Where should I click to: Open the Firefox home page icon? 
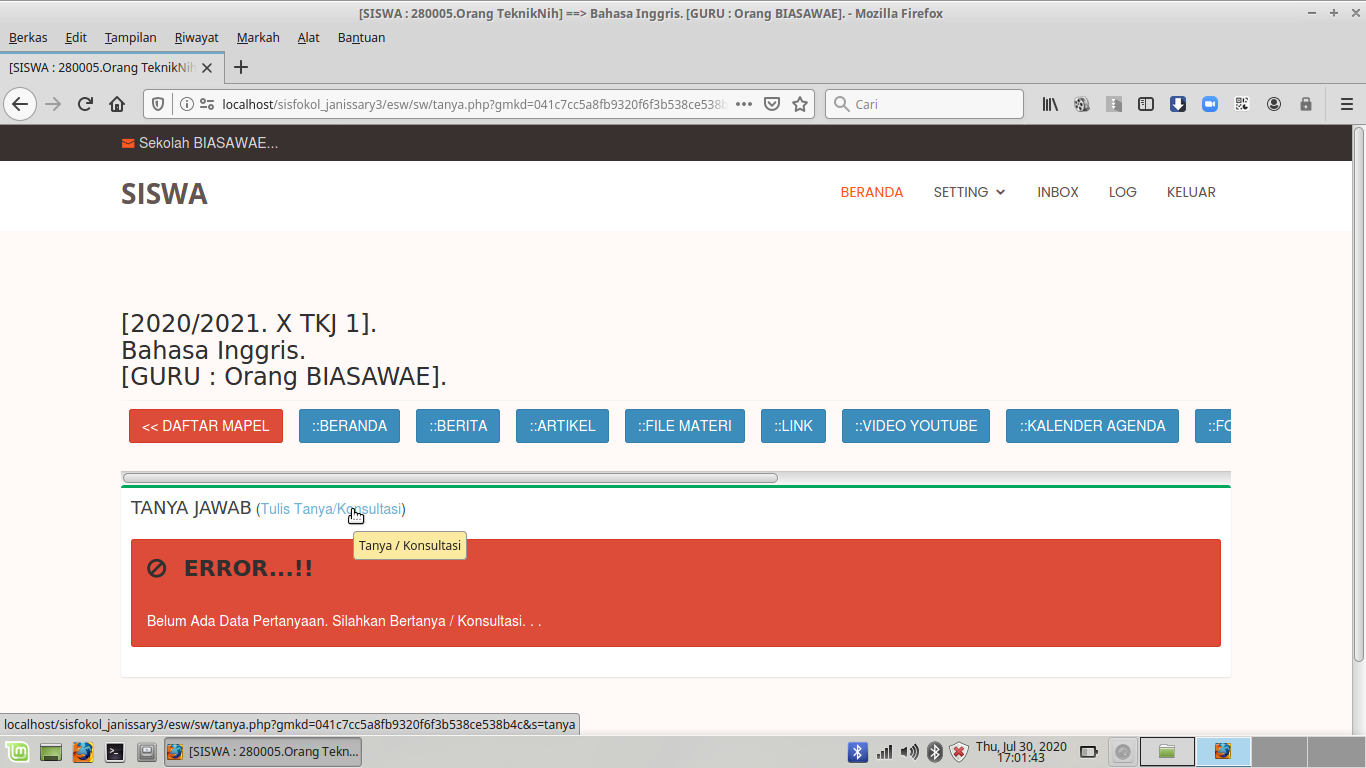[117, 104]
